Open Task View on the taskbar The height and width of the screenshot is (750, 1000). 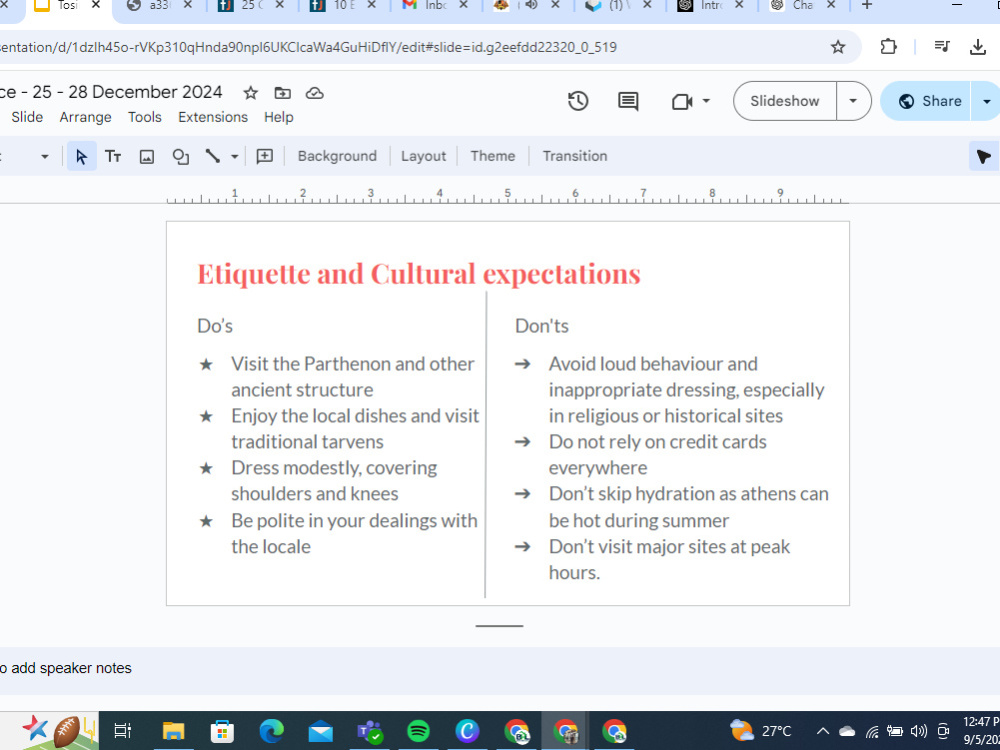[x=122, y=731]
